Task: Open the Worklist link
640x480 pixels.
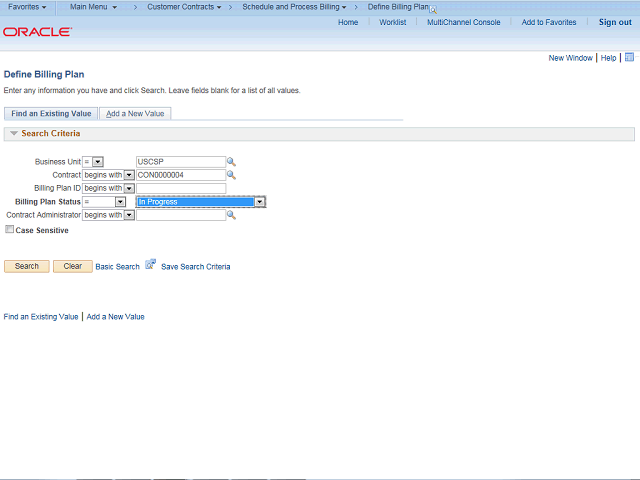Action: [x=393, y=22]
